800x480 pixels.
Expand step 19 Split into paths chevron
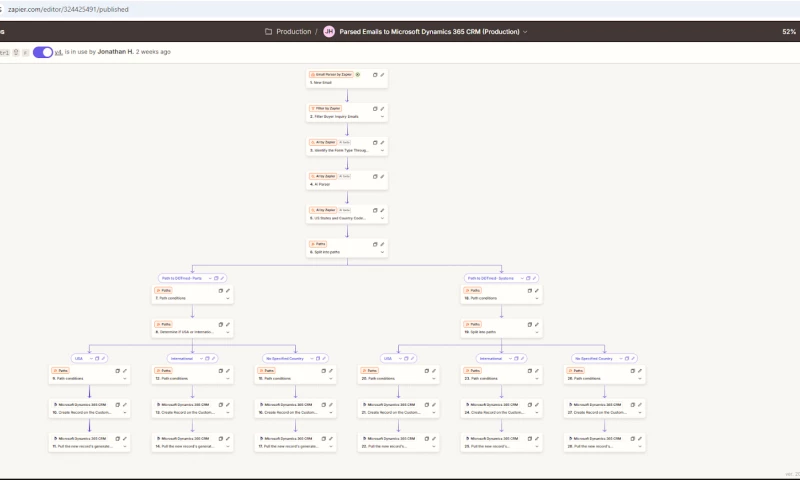537,332
